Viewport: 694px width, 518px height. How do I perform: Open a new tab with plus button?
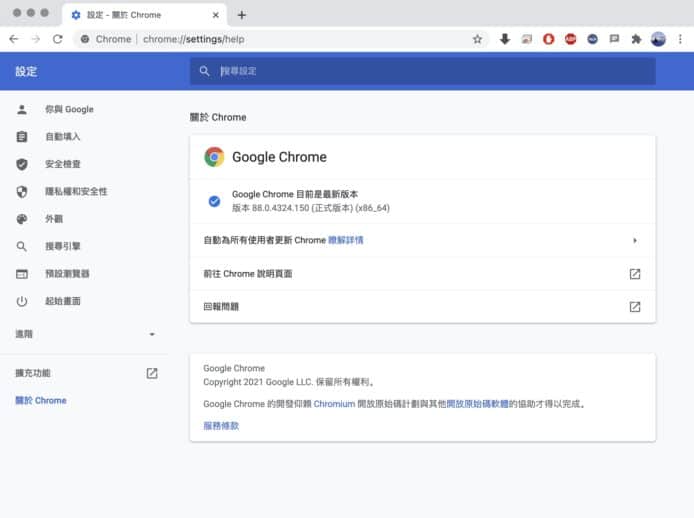click(241, 15)
